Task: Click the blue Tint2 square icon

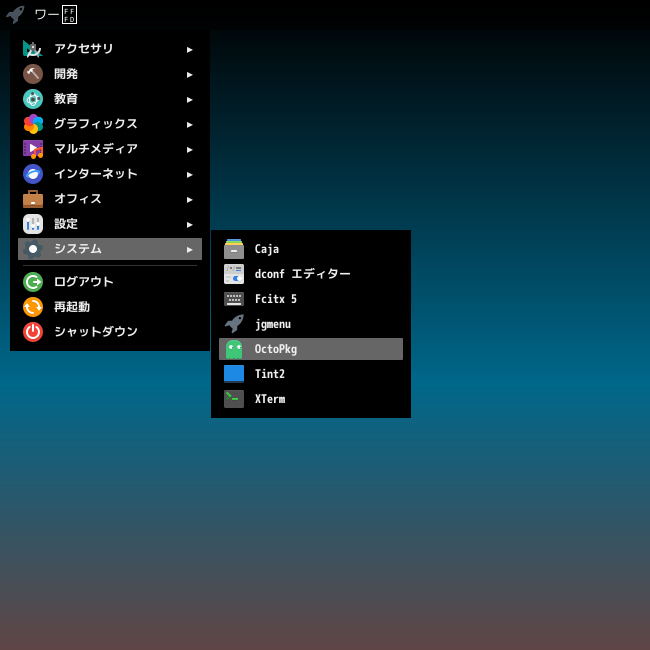Action: [x=234, y=374]
